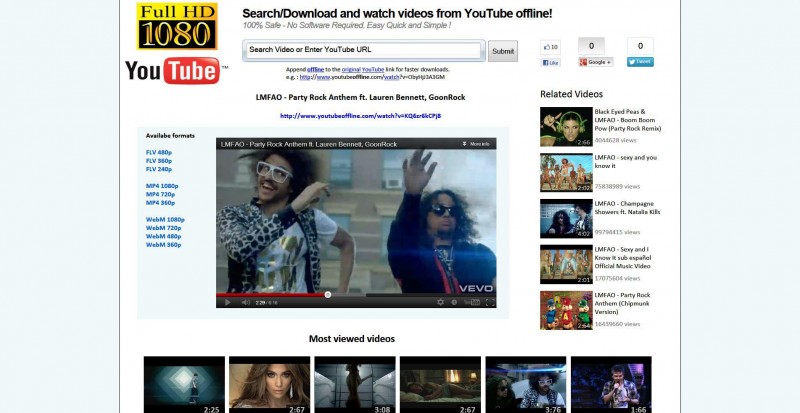Viewport: 800px width, 413px height.
Task: Open 'Champagne Showers ft. Natalia Kills' title
Action: (x=627, y=208)
